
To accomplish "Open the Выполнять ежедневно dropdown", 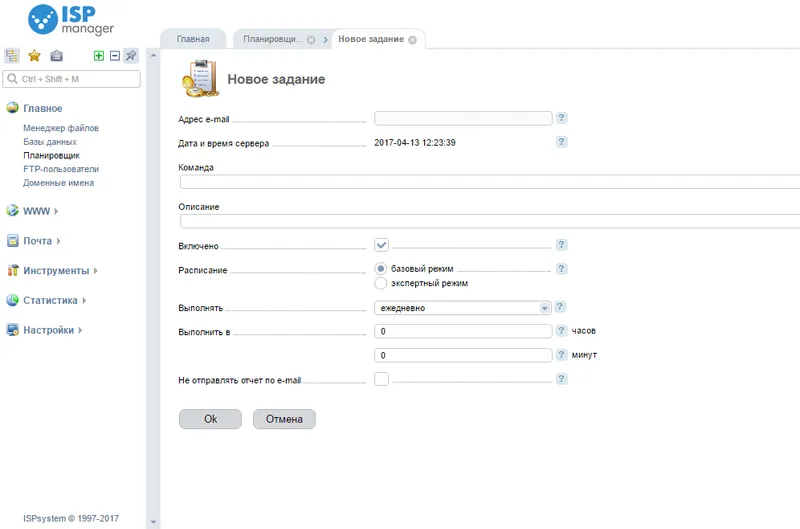I will pyautogui.click(x=463, y=308).
